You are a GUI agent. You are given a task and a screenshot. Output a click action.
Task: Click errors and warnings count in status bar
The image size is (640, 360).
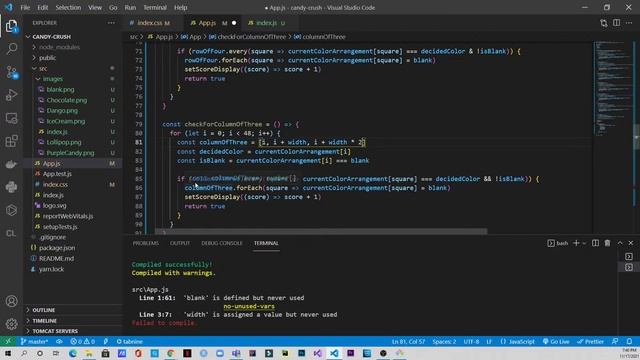point(82,342)
